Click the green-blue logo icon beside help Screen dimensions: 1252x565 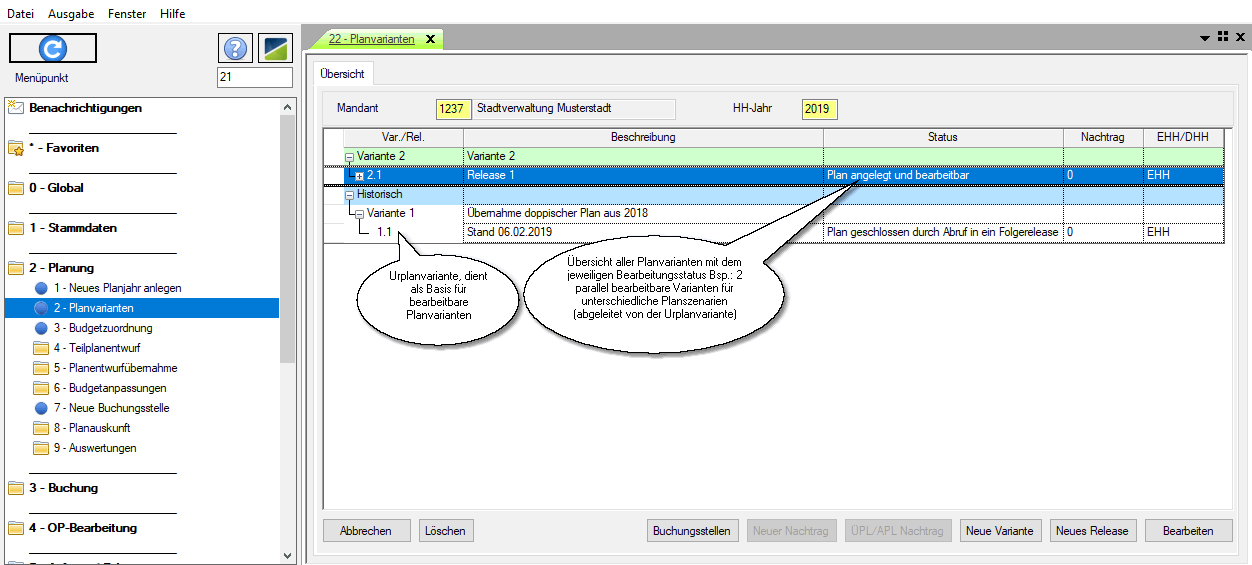(274, 48)
